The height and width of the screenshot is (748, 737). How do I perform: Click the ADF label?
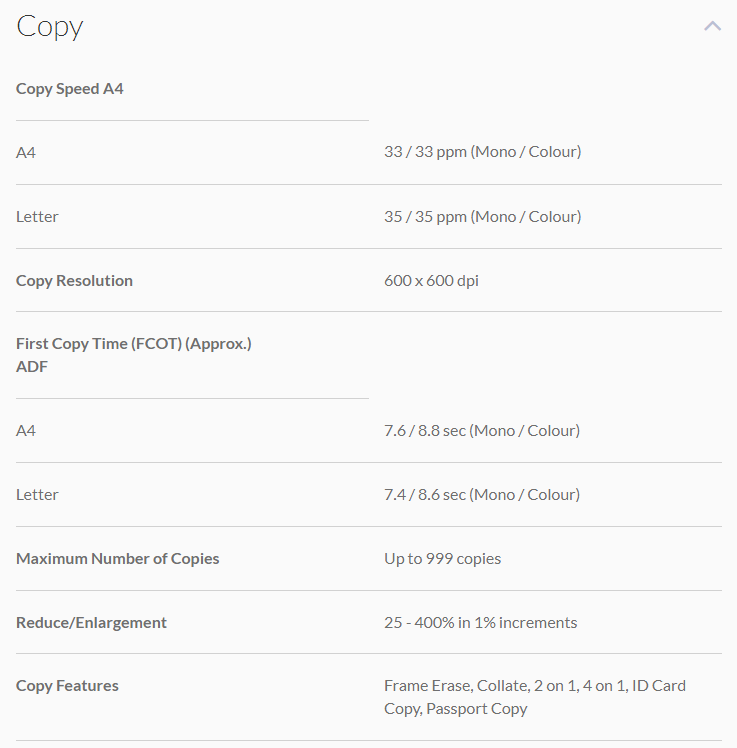pyautogui.click(x=32, y=366)
